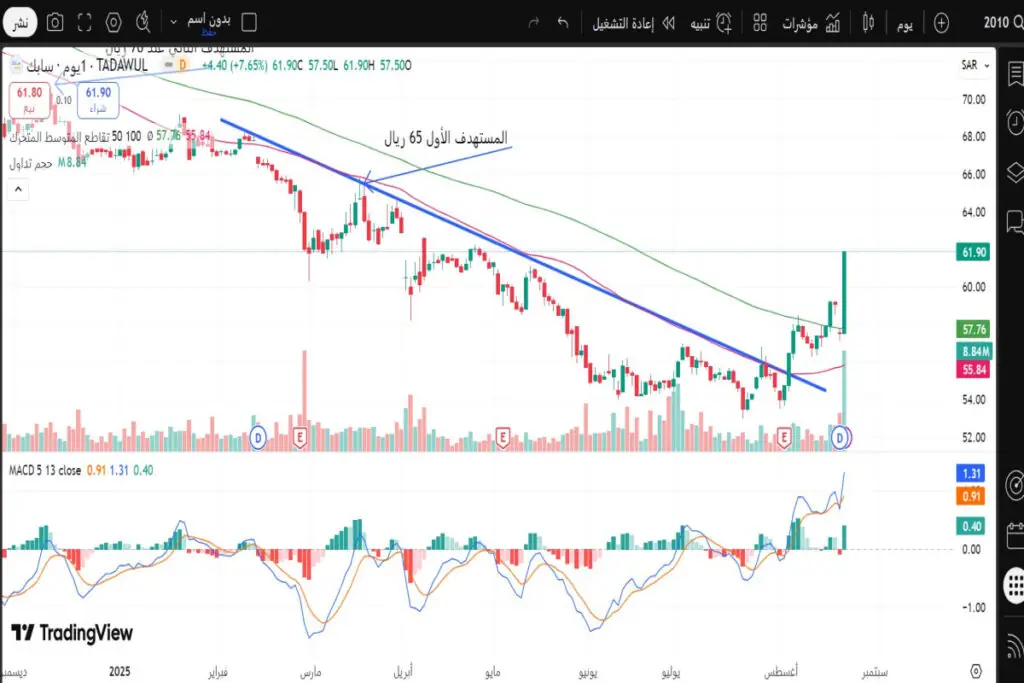Open the layout grid selector icon
Viewport: 1024px width, 683px height.
760,22
